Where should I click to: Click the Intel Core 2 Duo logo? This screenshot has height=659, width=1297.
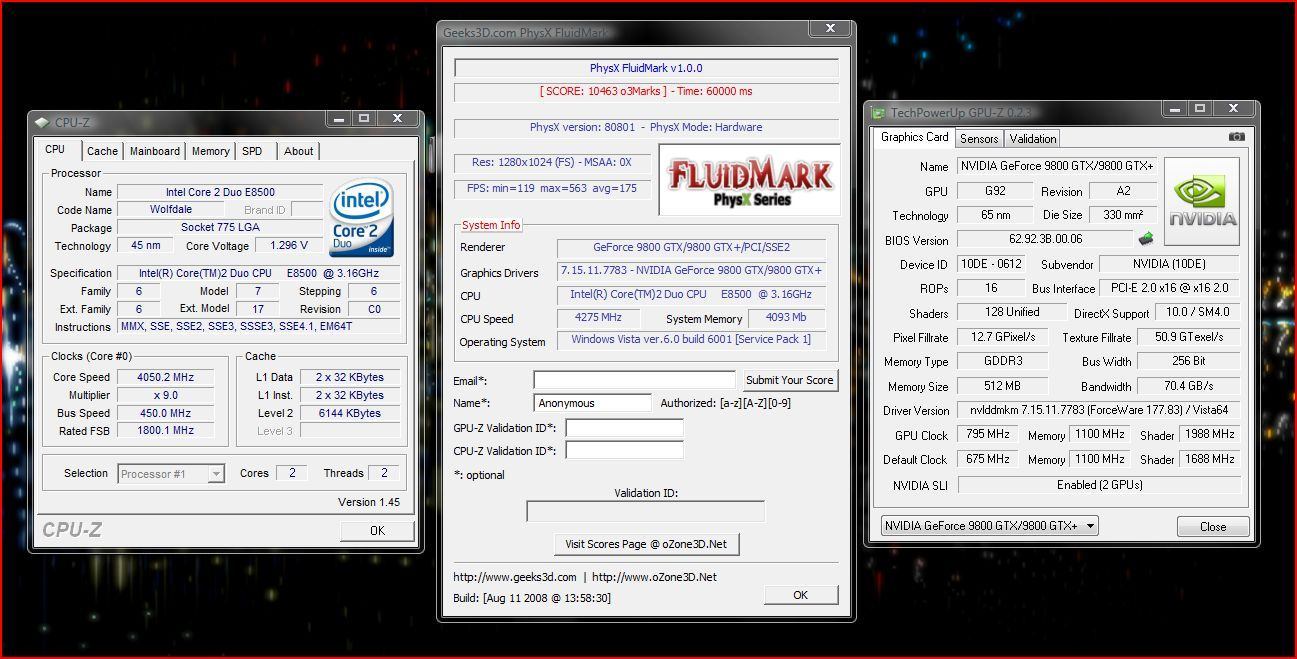tap(362, 218)
